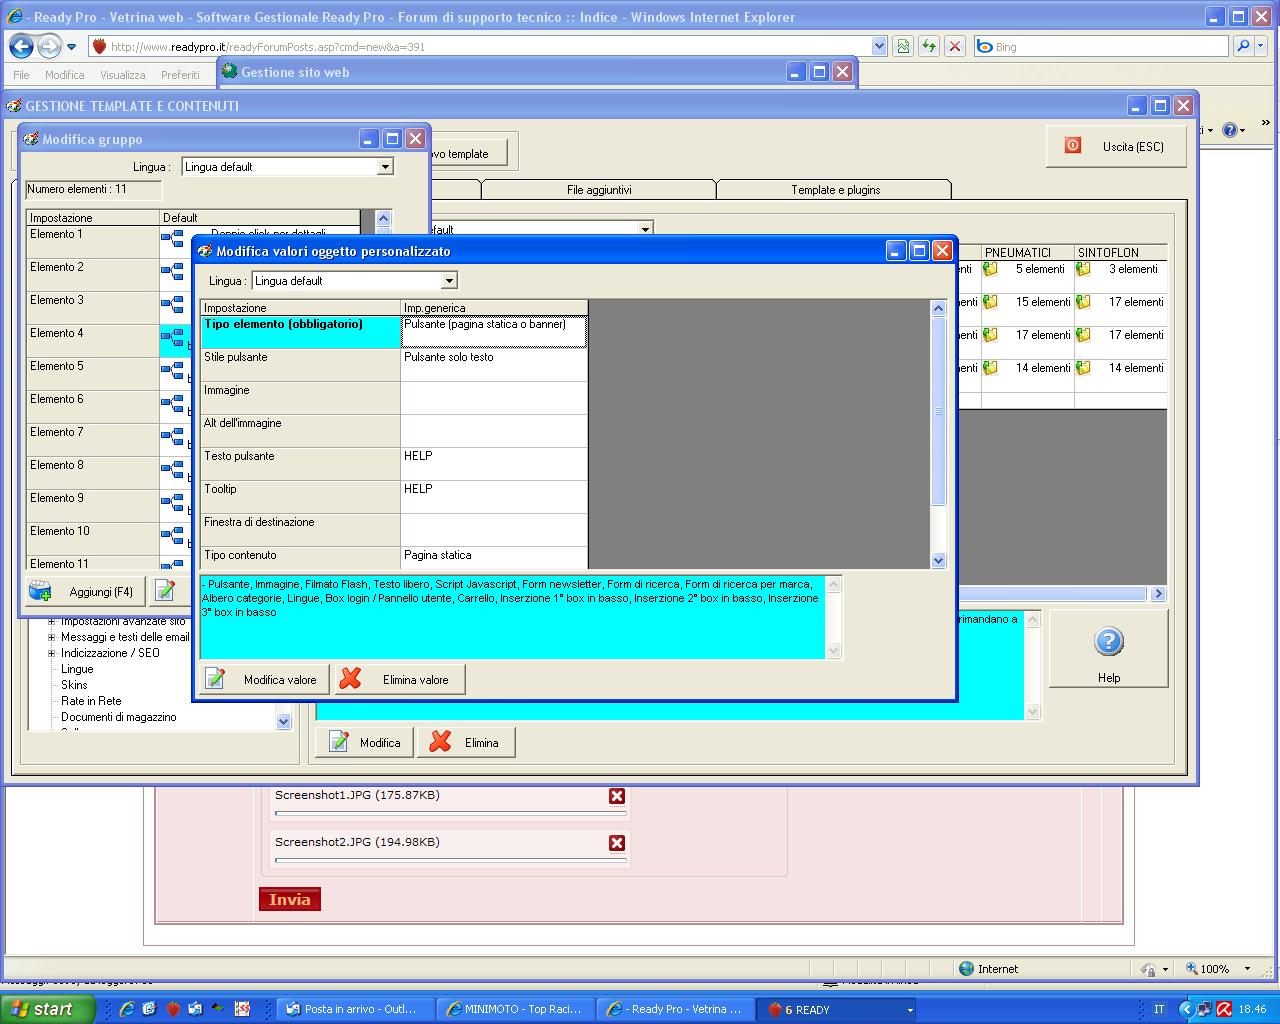Click the browser Stop icon
The width and height of the screenshot is (1280, 1024).
(x=955, y=46)
